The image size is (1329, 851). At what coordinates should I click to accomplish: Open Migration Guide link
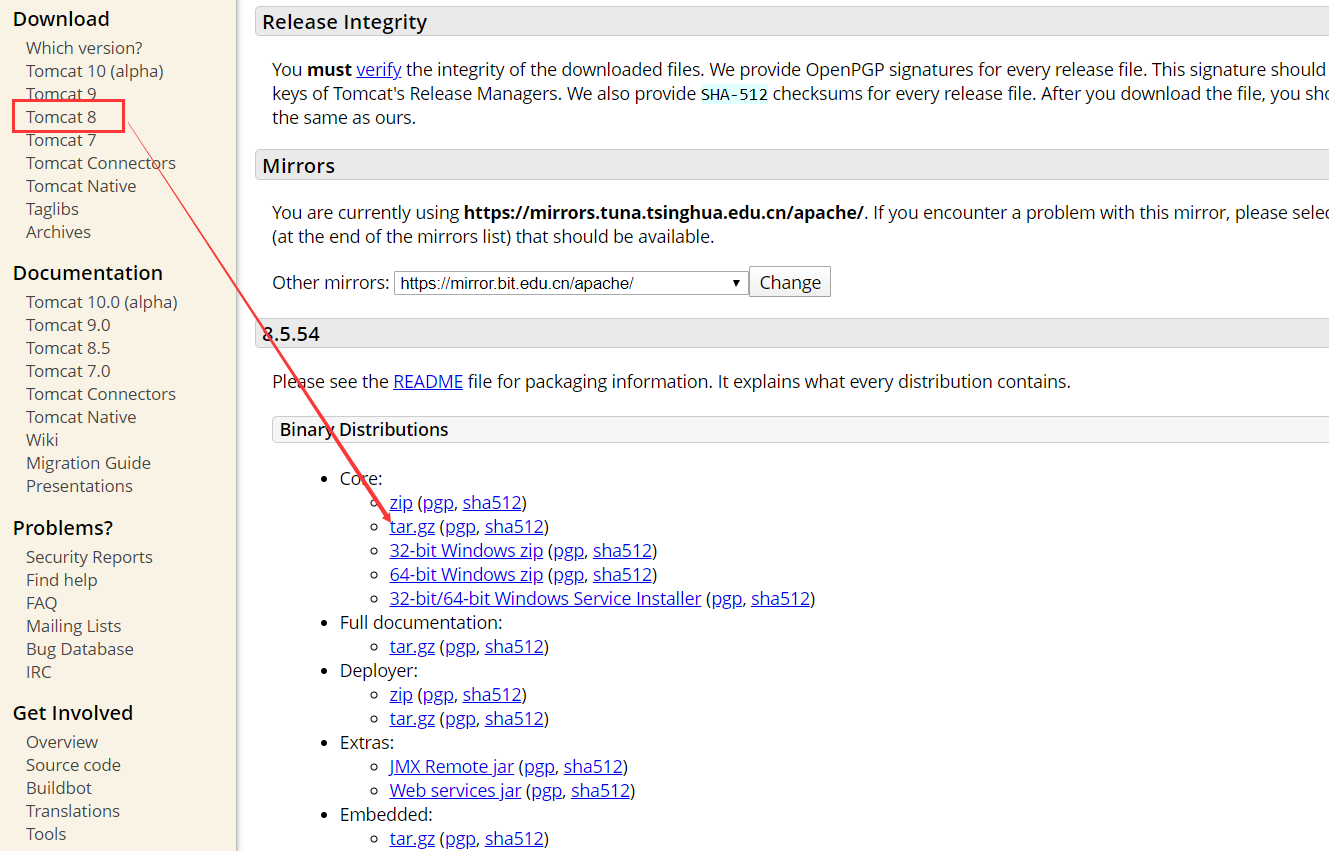click(x=88, y=463)
